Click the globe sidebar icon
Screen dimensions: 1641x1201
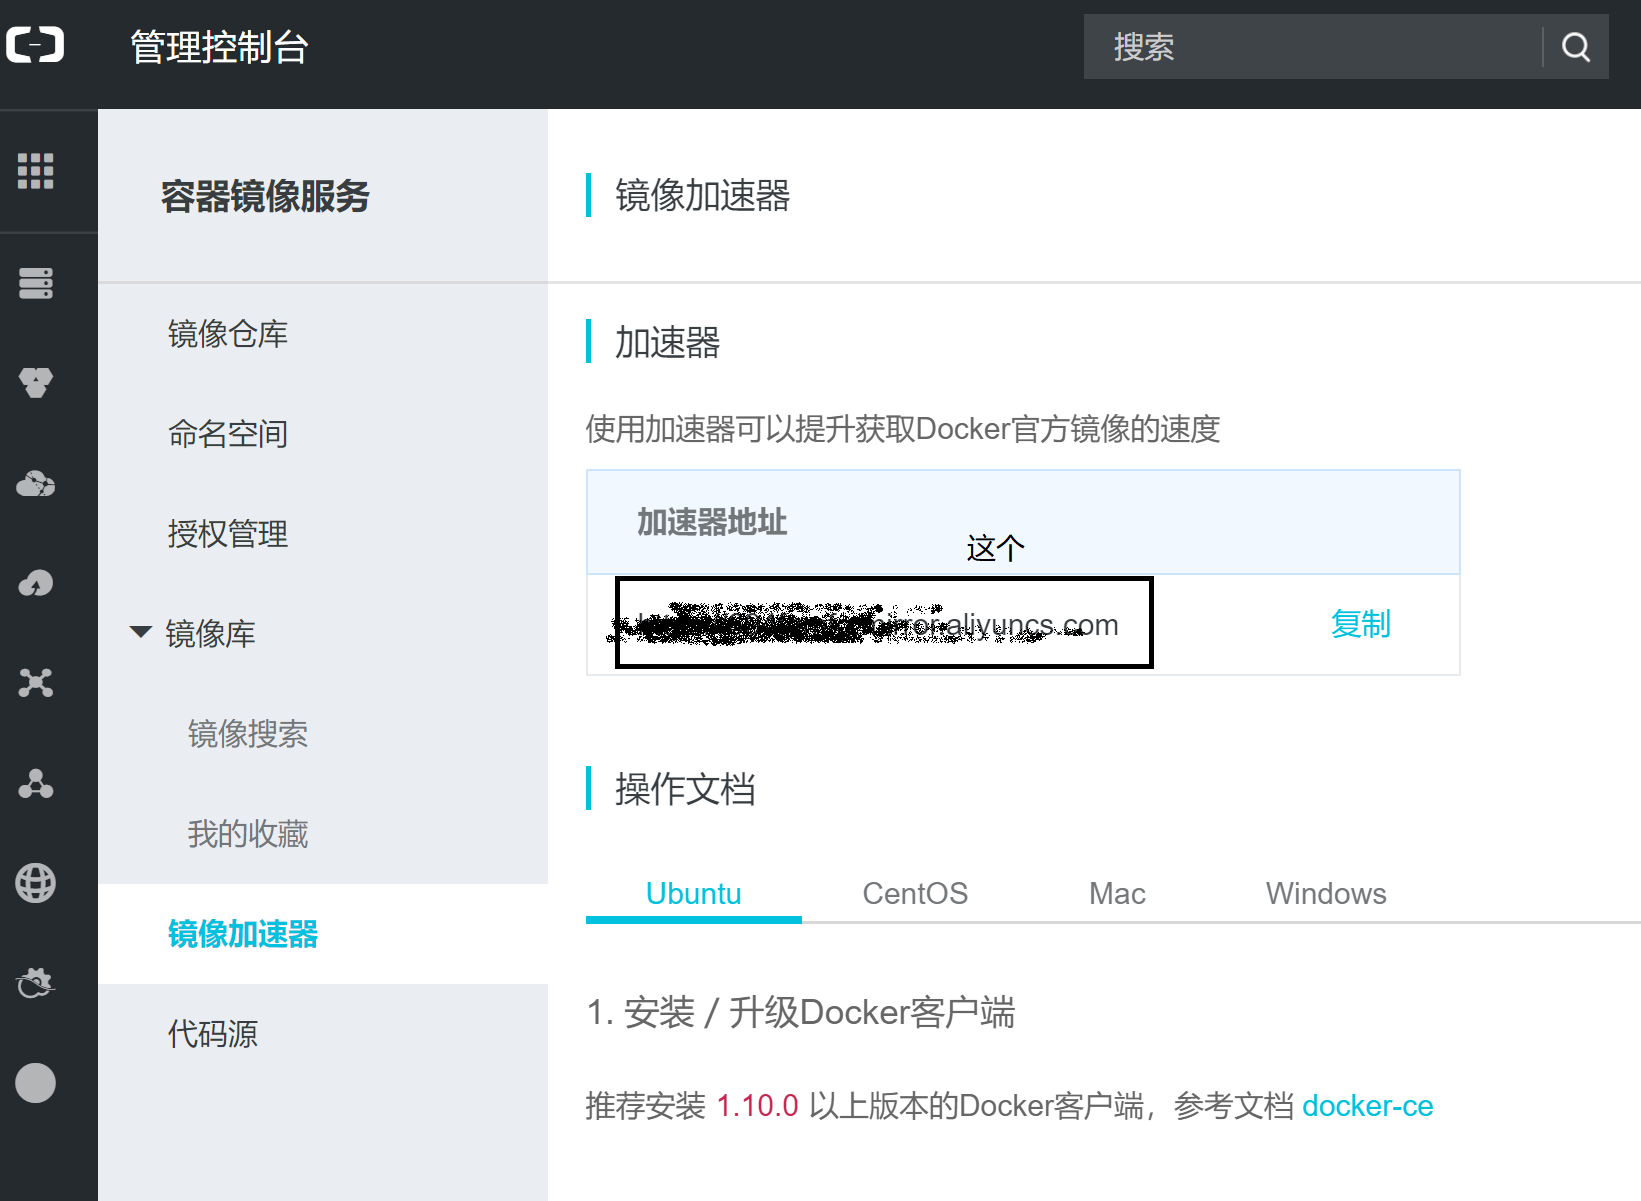tap(36, 883)
